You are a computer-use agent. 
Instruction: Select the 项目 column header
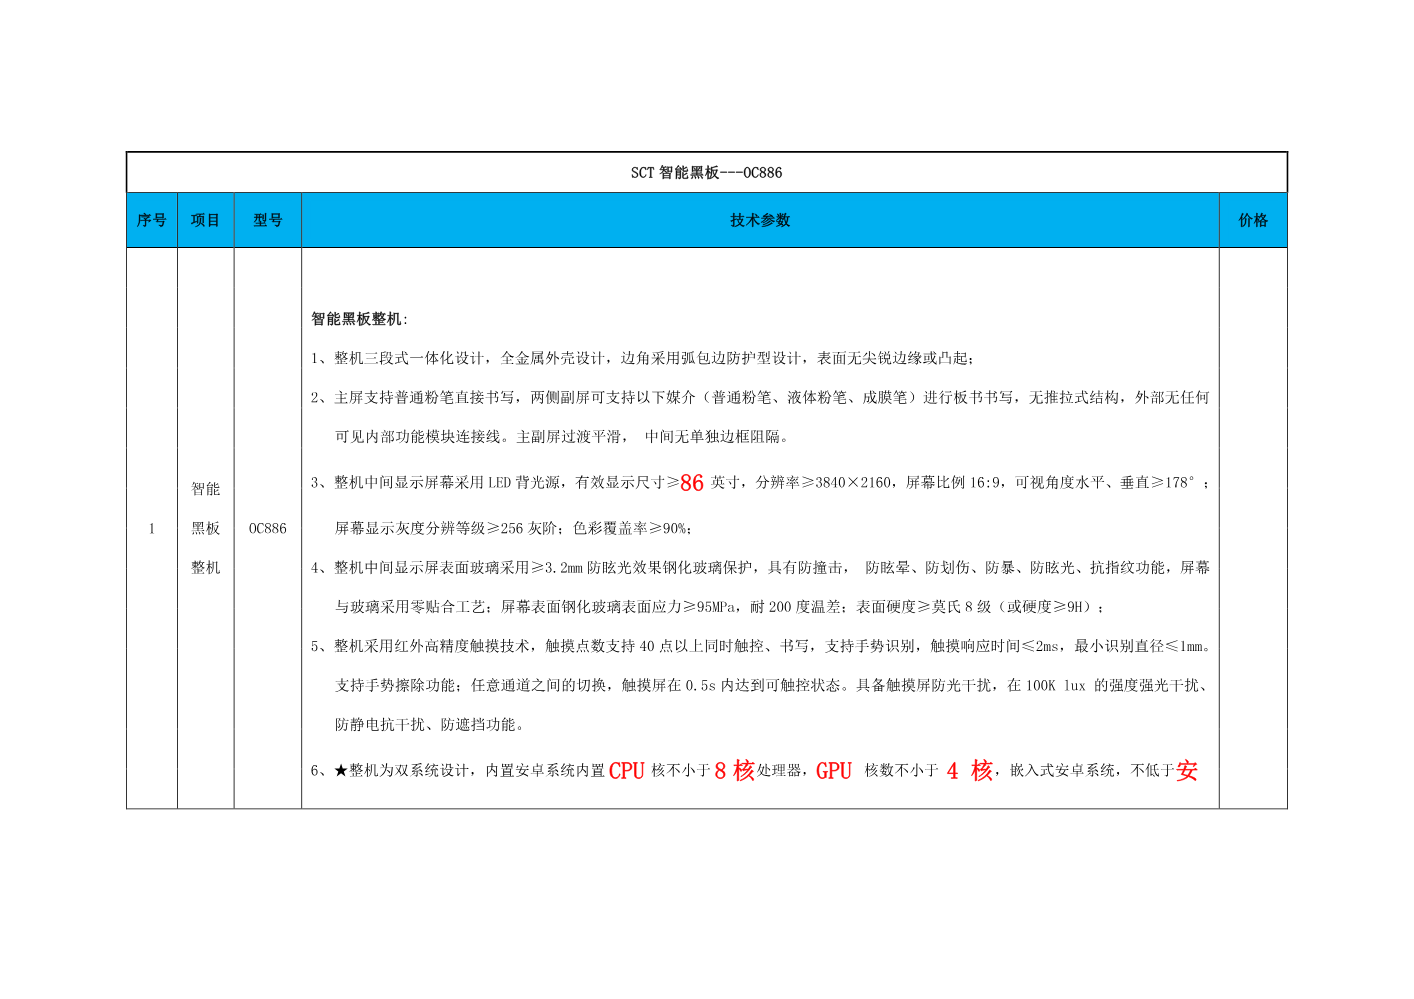point(205,220)
